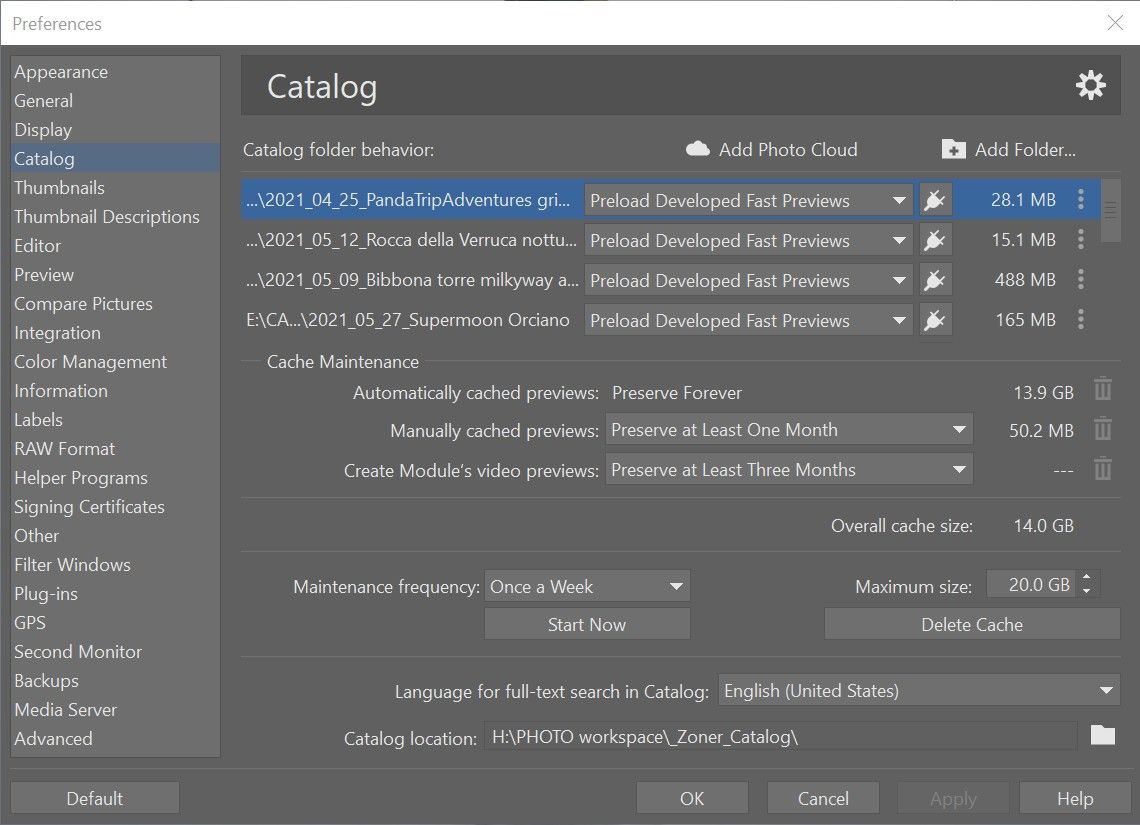Click plug icon for PandaTripAdventures folder row

point(934,201)
